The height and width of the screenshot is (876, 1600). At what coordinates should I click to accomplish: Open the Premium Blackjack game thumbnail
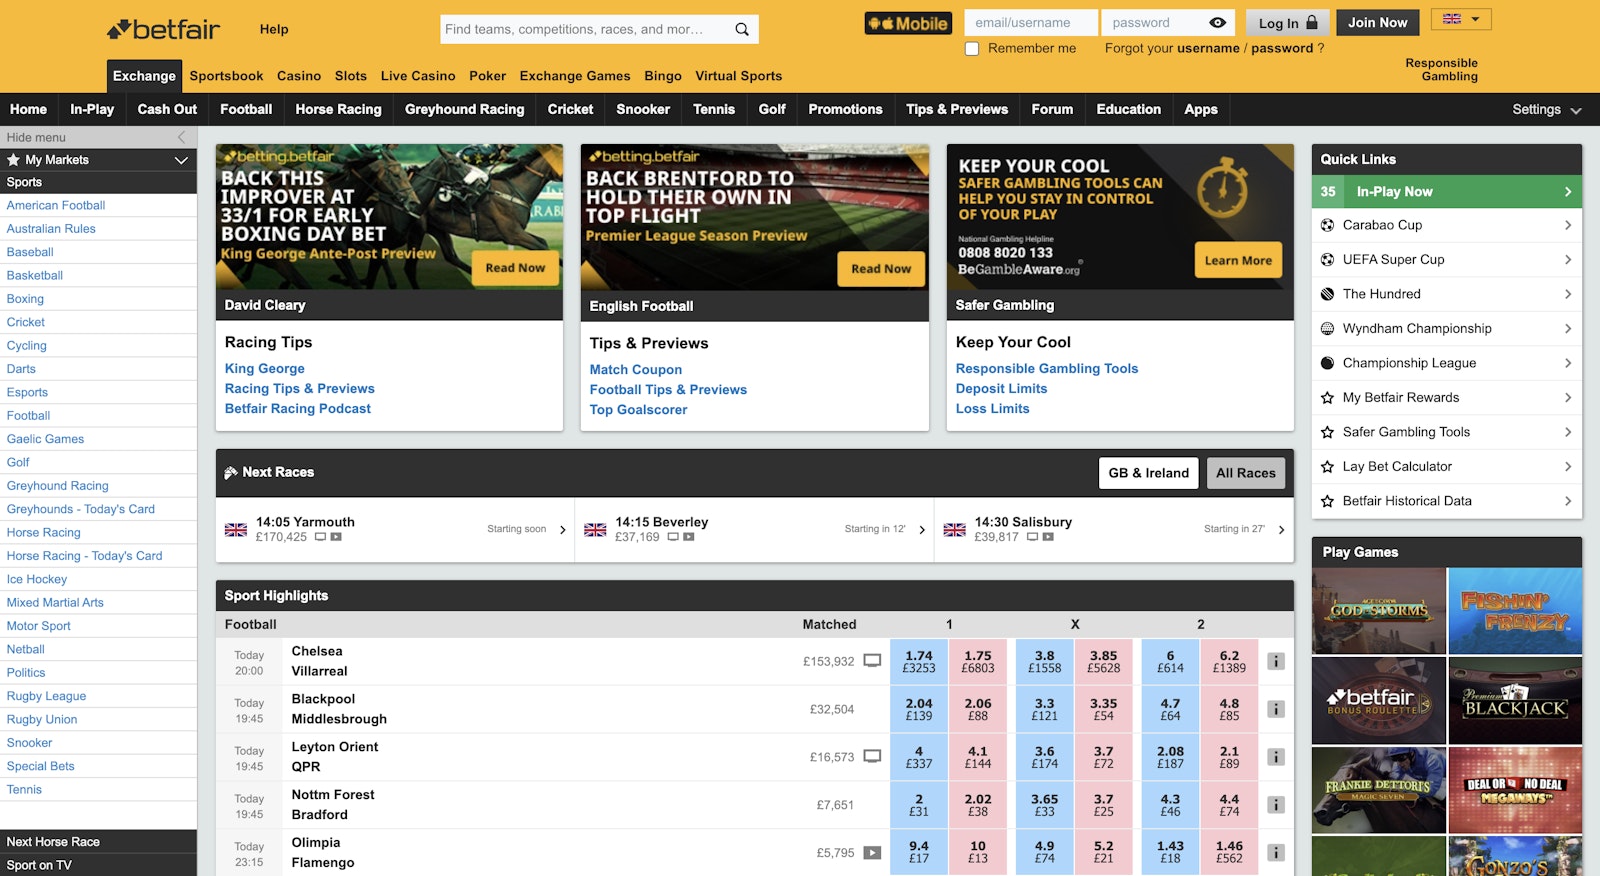pyautogui.click(x=1515, y=701)
